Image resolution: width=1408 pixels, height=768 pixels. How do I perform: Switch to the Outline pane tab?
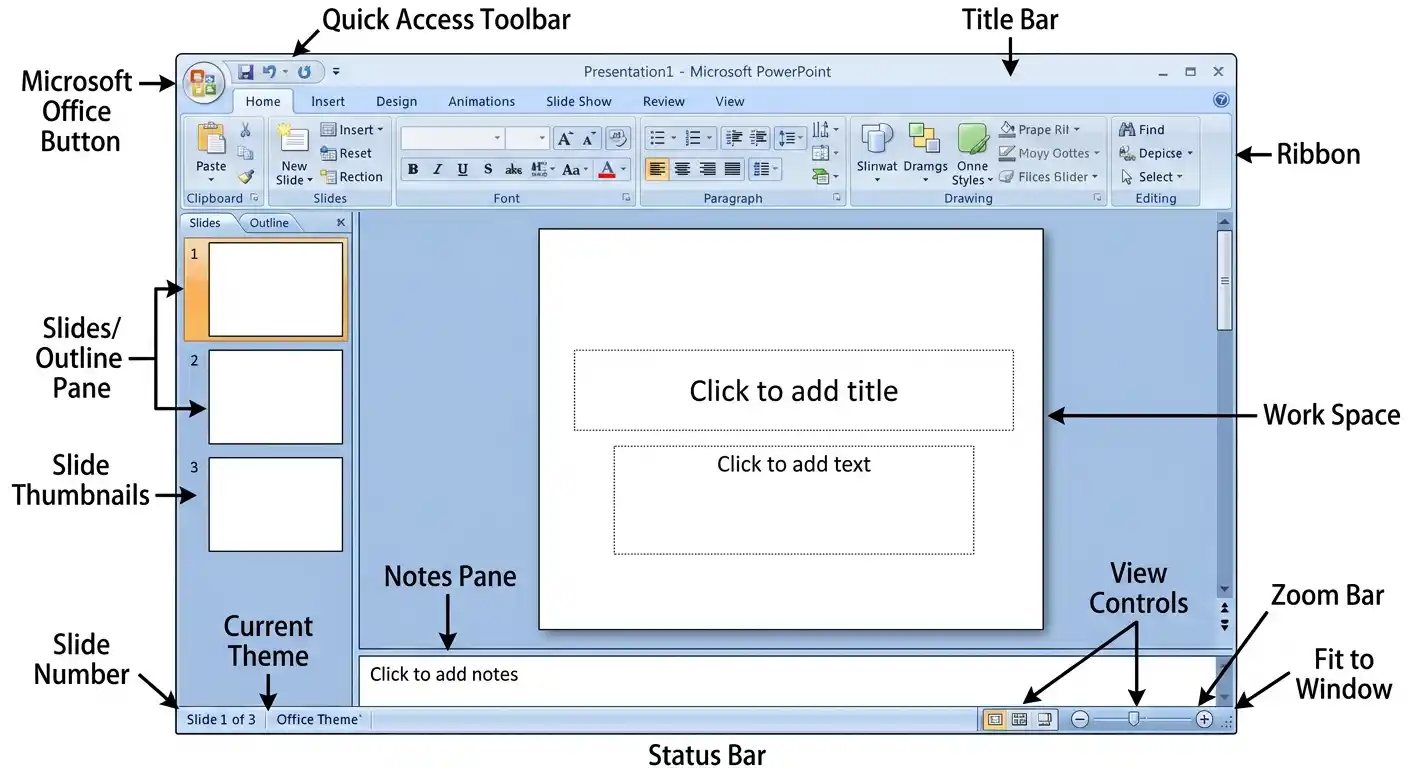click(269, 223)
